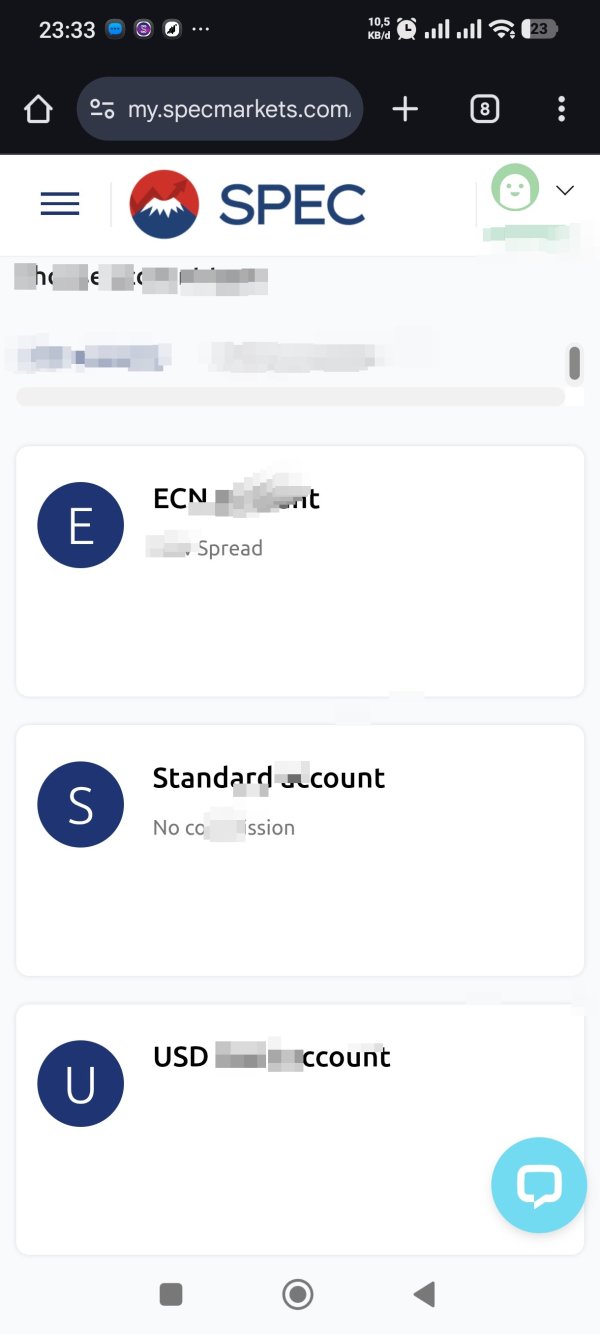Click the SPEC mountain logo
Screen dimensions: 600x1334
coord(165,204)
